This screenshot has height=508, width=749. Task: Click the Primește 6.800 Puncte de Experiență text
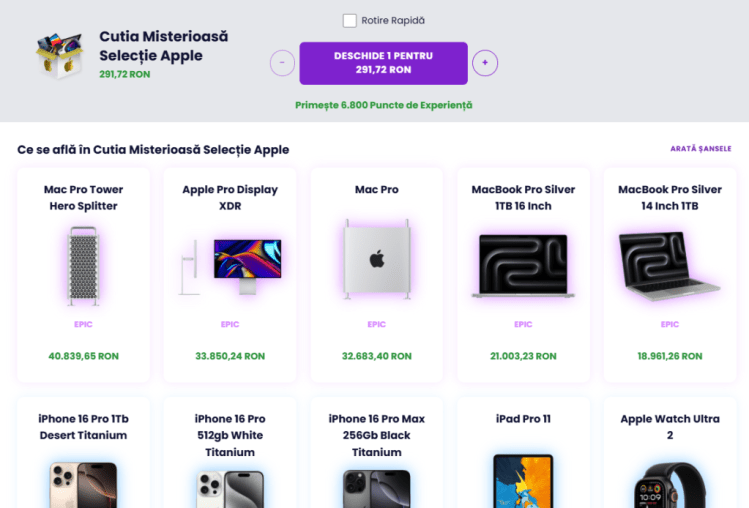click(384, 105)
